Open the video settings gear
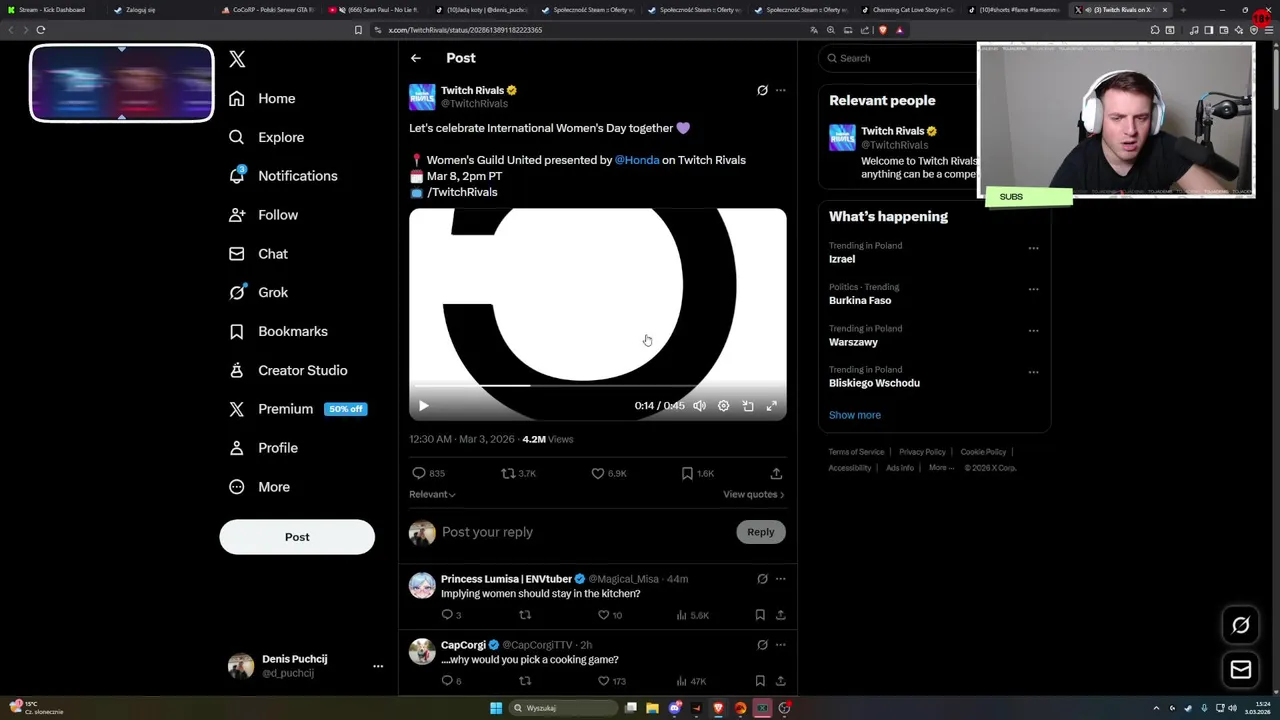The width and height of the screenshot is (1280, 720). (723, 406)
